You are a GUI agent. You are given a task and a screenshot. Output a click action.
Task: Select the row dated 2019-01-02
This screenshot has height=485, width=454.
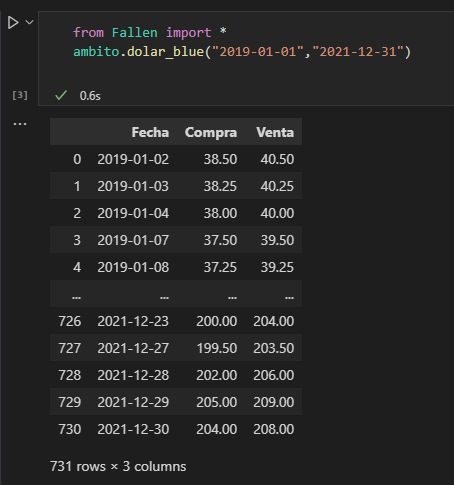(x=176, y=159)
